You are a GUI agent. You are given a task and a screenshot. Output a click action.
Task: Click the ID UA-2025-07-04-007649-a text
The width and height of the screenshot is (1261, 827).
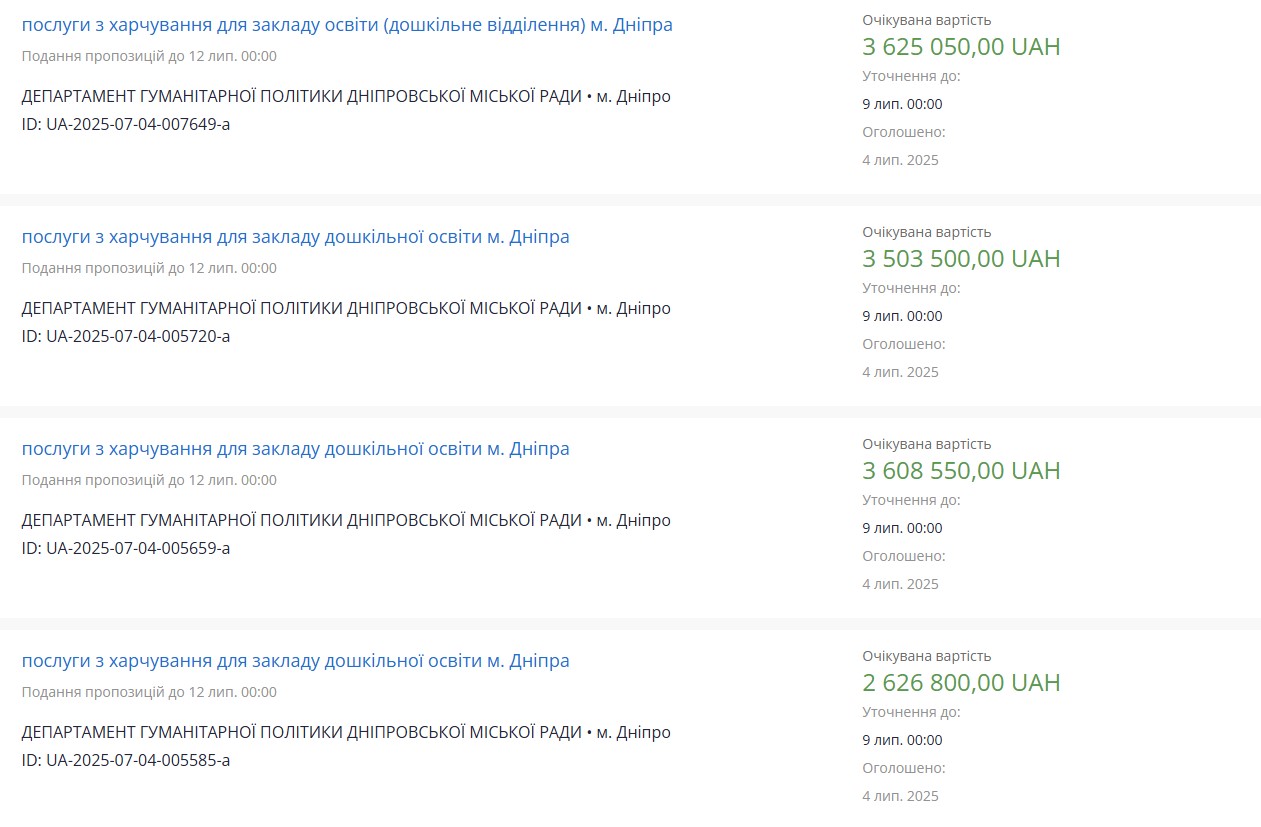tap(126, 124)
